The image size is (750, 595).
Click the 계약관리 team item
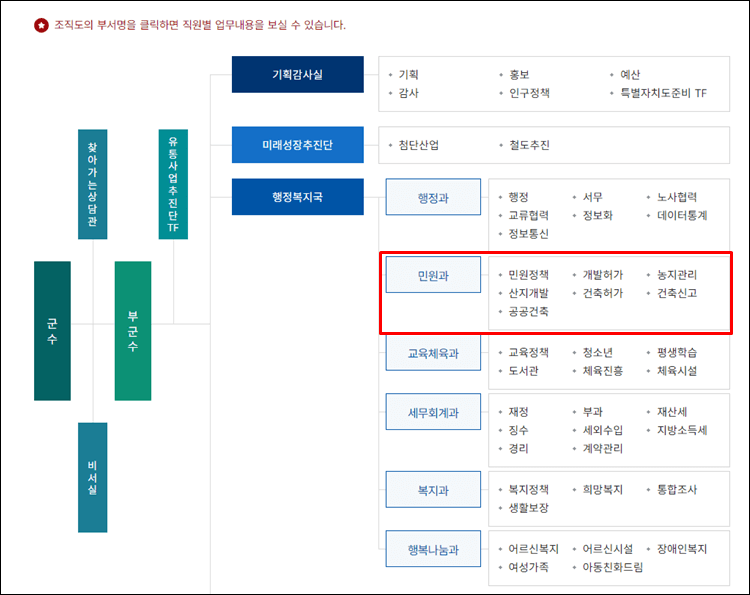[603, 448]
